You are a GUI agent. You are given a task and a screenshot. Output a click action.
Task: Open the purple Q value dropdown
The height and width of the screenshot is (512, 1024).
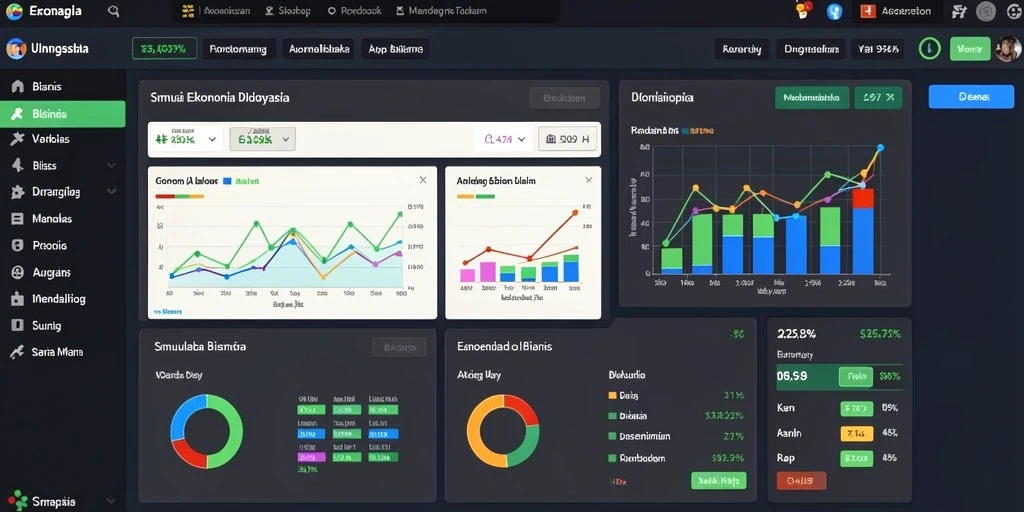pyautogui.click(x=506, y=139)
